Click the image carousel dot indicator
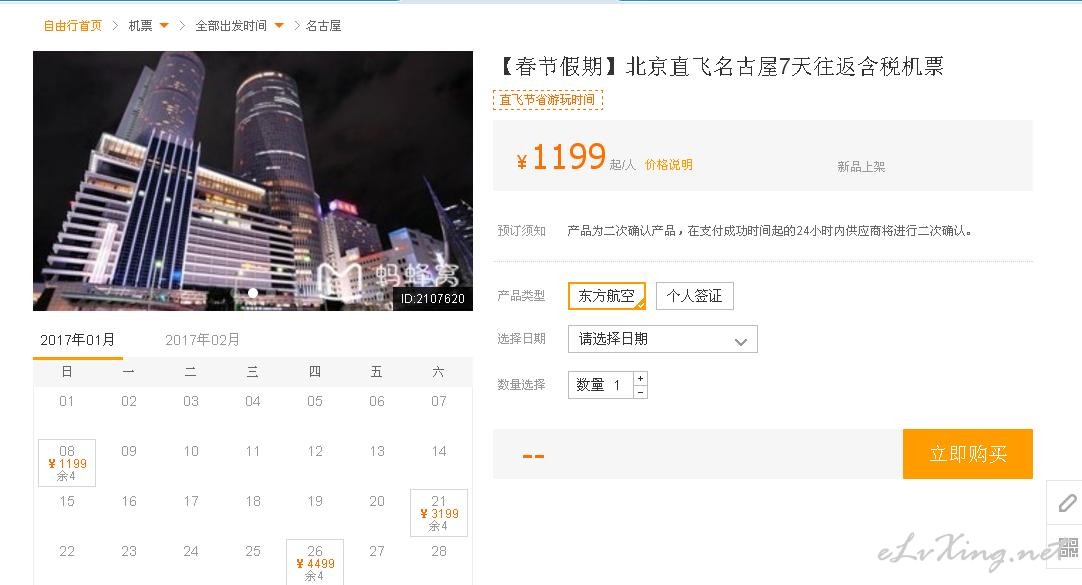The width and height of the screenshot is (1082, 585). tap(253, 293)
